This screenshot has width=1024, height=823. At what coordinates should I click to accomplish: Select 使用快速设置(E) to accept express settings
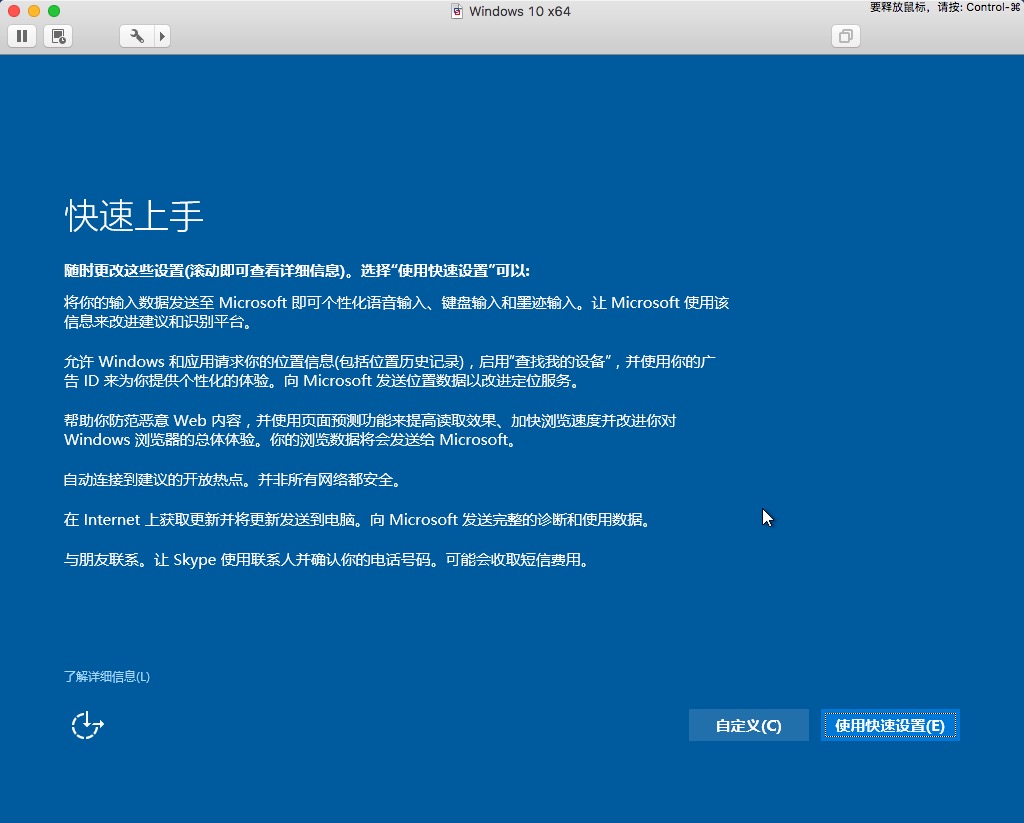click(x=889, y=725)
